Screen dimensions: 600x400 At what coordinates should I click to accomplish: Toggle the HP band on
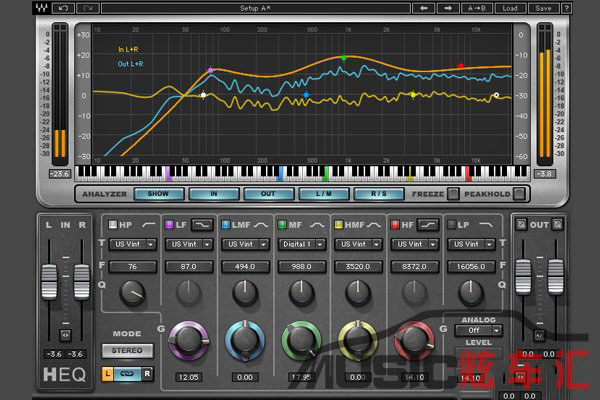112,225
